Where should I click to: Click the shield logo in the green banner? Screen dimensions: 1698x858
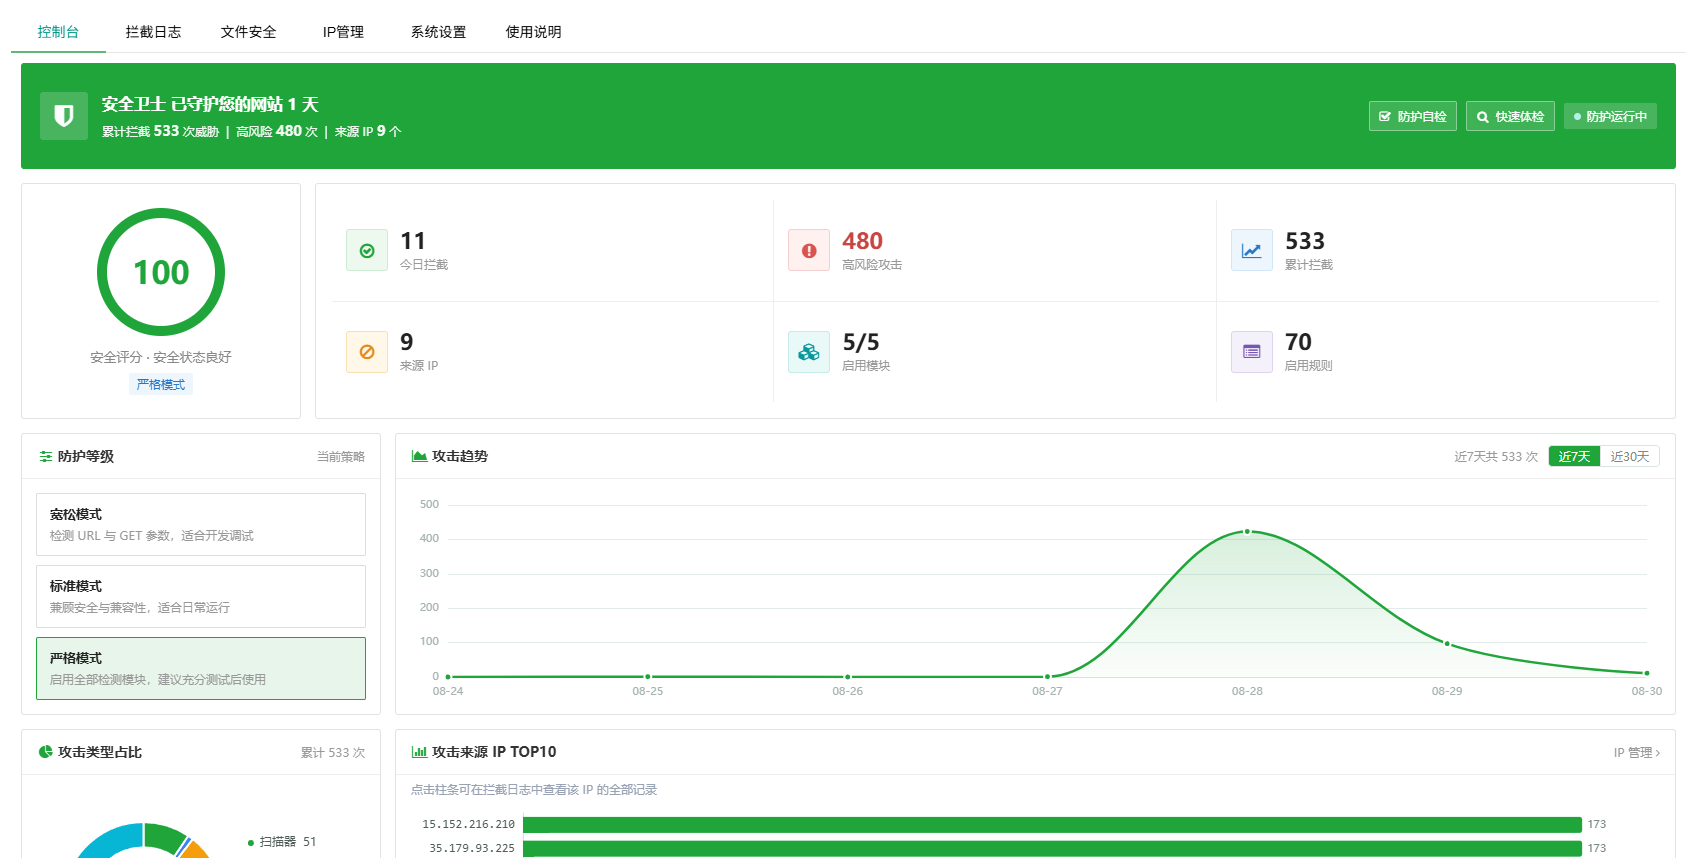point(64,116)
